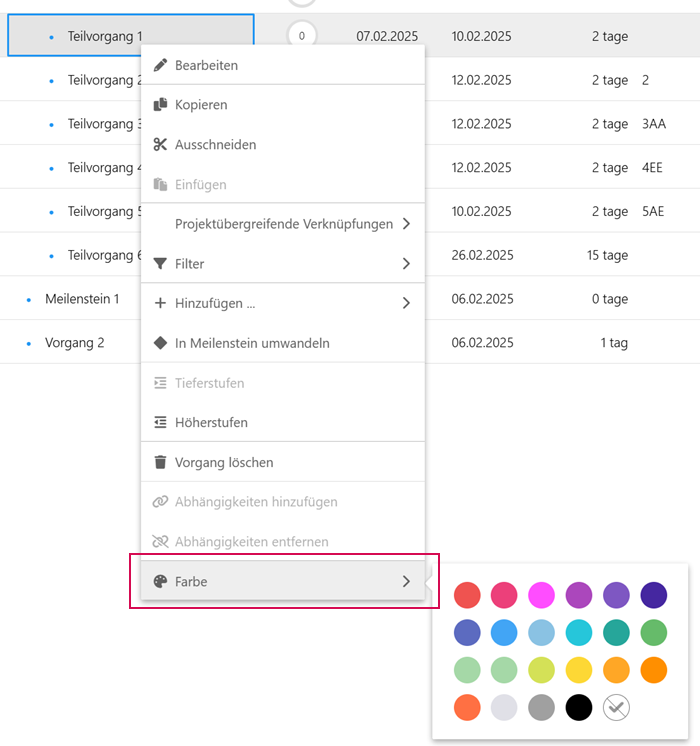Pick the yellow color swatch
This screenshot has width=700, height=746.
tap(579, 670)
